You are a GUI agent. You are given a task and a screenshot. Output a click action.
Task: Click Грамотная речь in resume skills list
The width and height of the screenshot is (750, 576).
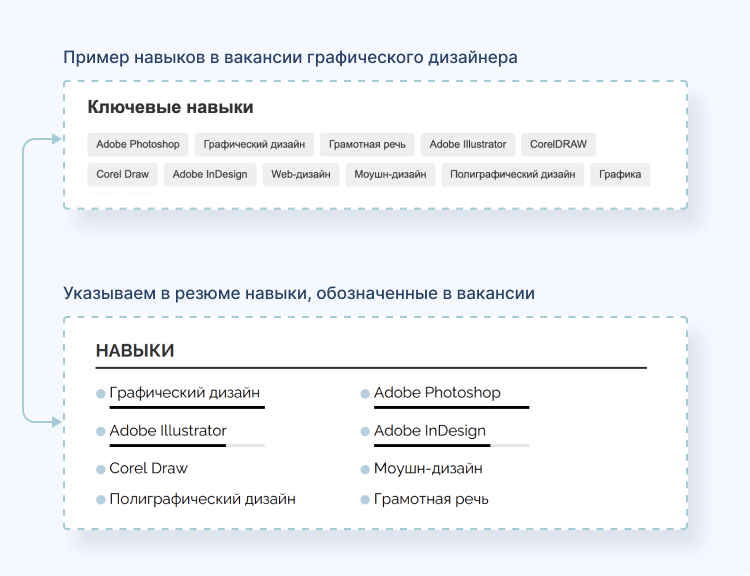pos(431,499)
